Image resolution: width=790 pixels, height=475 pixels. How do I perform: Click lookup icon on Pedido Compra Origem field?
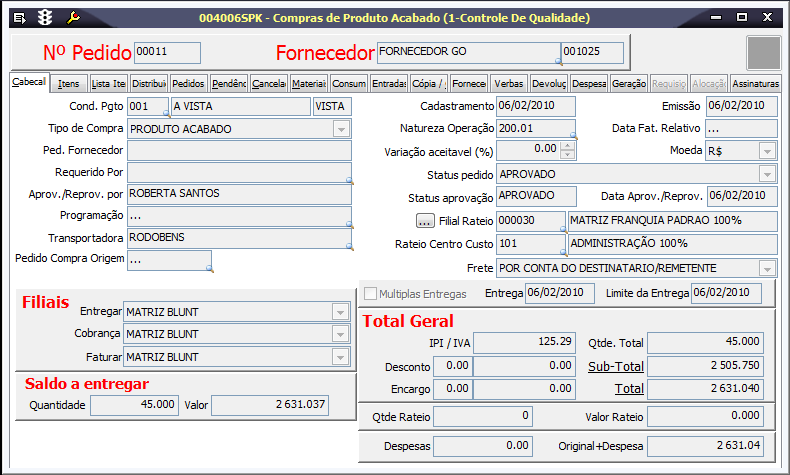coord(210,268)
